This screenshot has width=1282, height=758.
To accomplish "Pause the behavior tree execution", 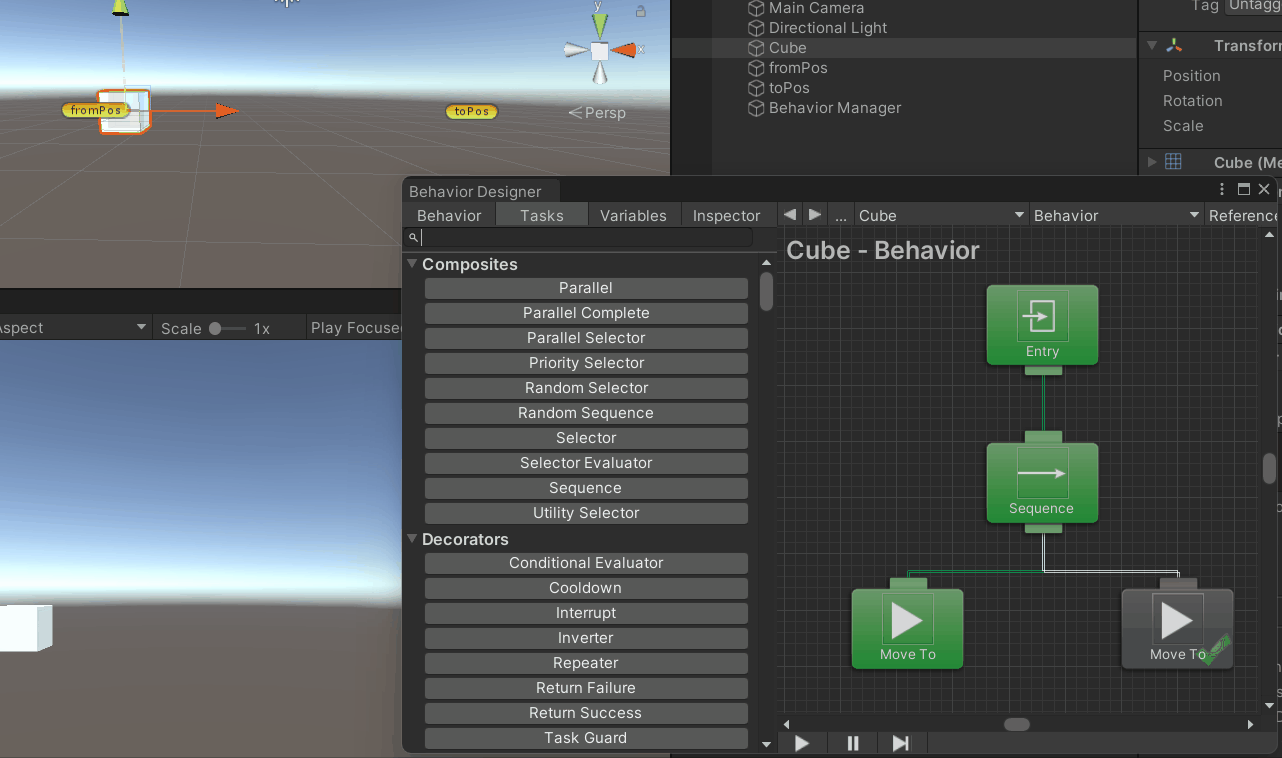I will pyautogui.click(x=853, y=743).
